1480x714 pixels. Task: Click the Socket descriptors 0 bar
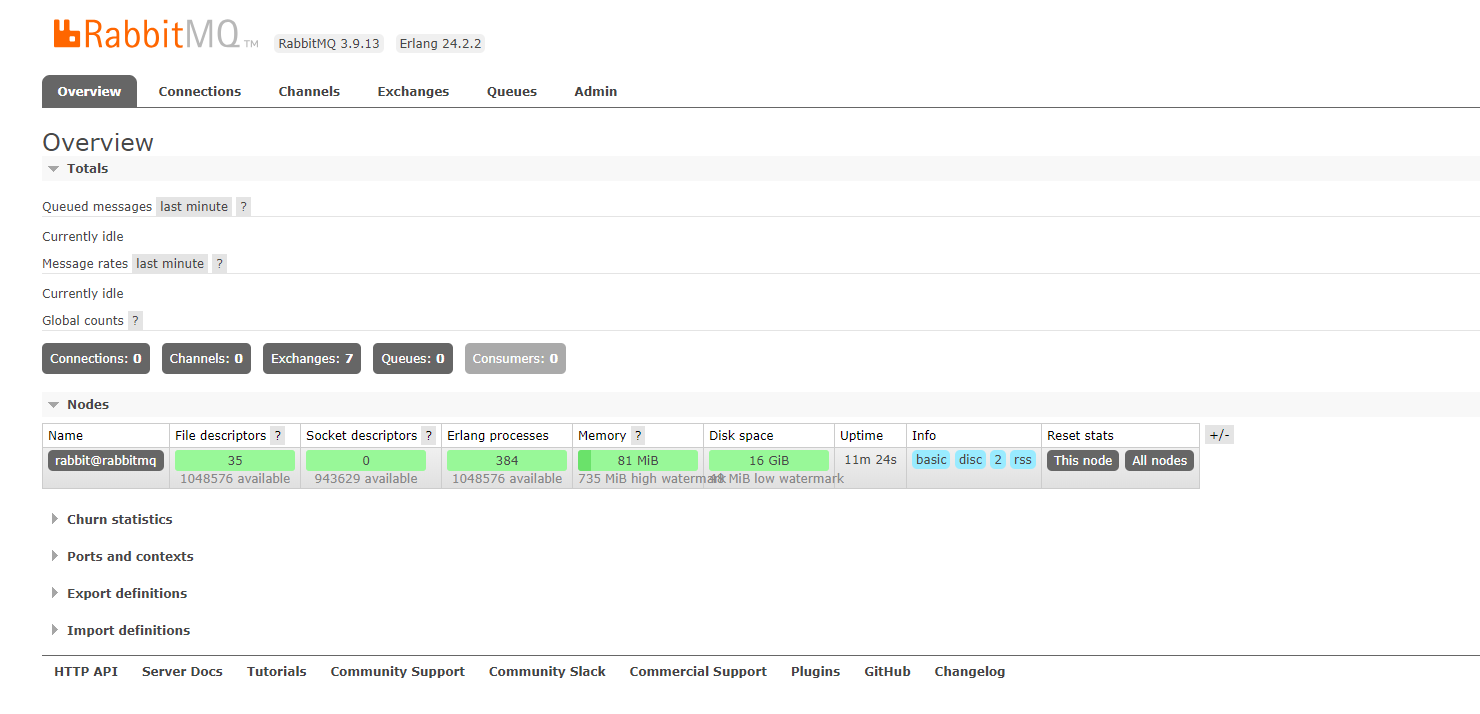366,461
